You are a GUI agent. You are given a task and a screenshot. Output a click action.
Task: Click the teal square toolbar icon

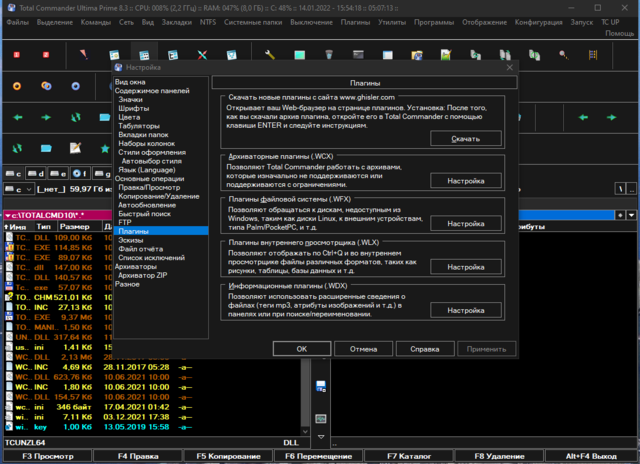click(x=300, y=55)
